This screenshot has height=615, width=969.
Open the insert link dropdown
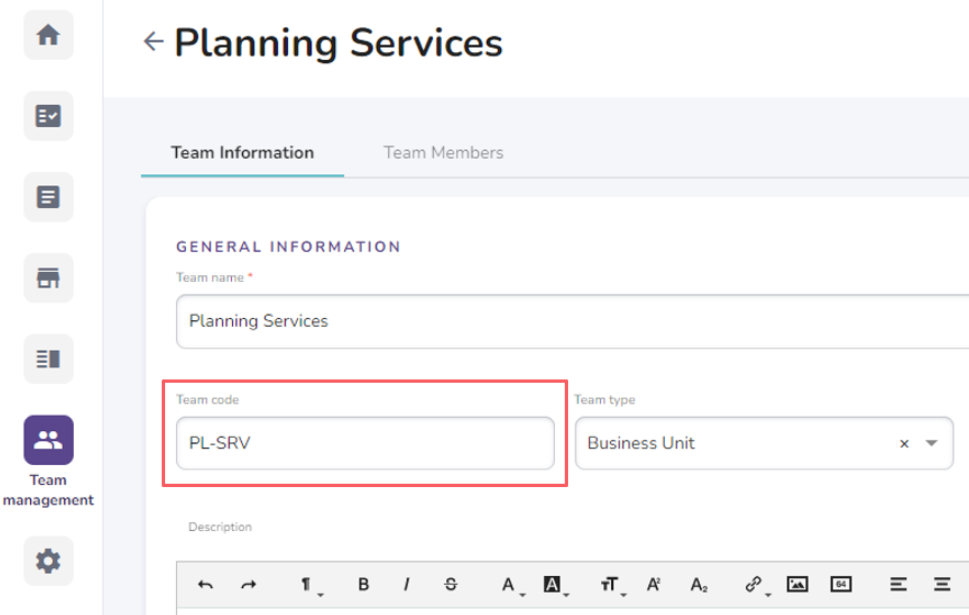754,585
